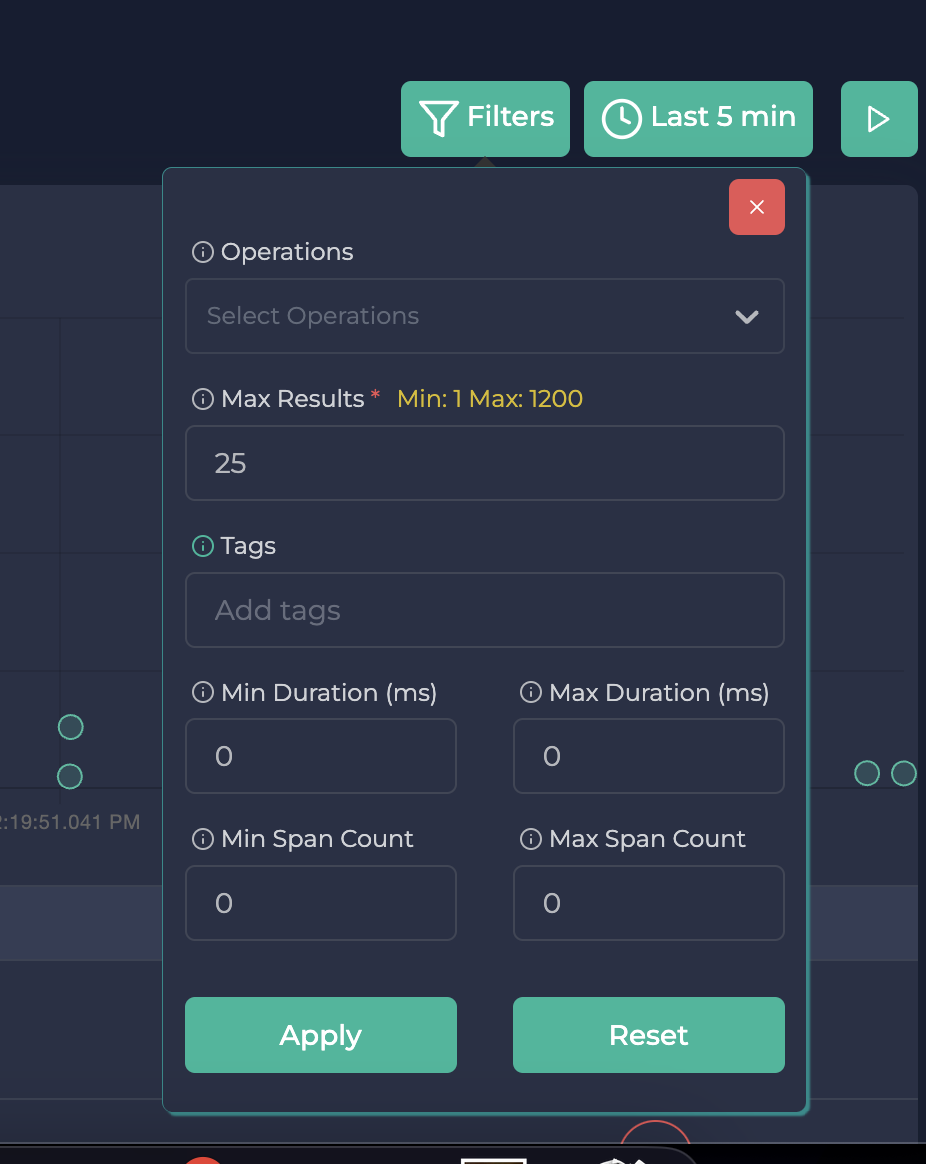Select the upper-left trace dot on chart
The width and height of the screenshot is (926, 1164).
pyautogui.click(x=70, y=727)
